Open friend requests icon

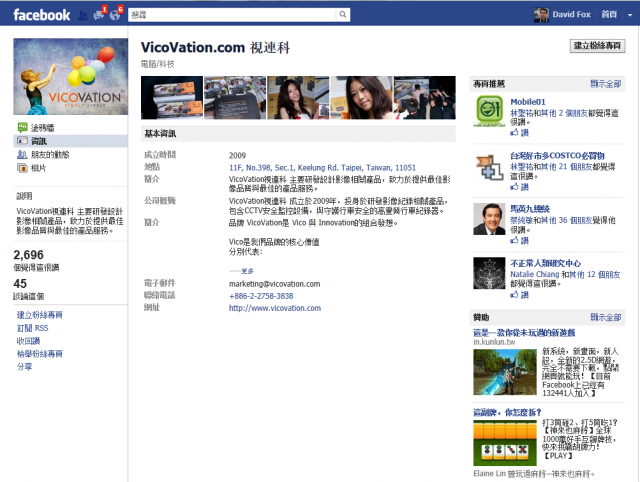83,16
